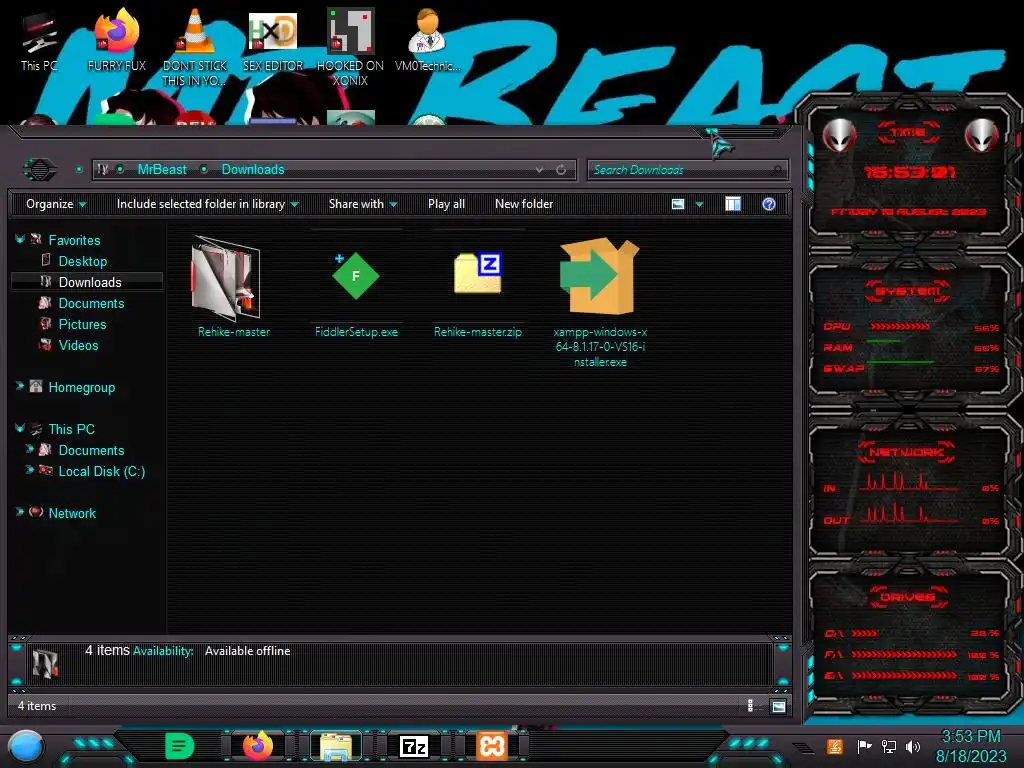Open the address bar history dropdown
1024x768 pixels.
pyautogui.click(x=539, y=170)
